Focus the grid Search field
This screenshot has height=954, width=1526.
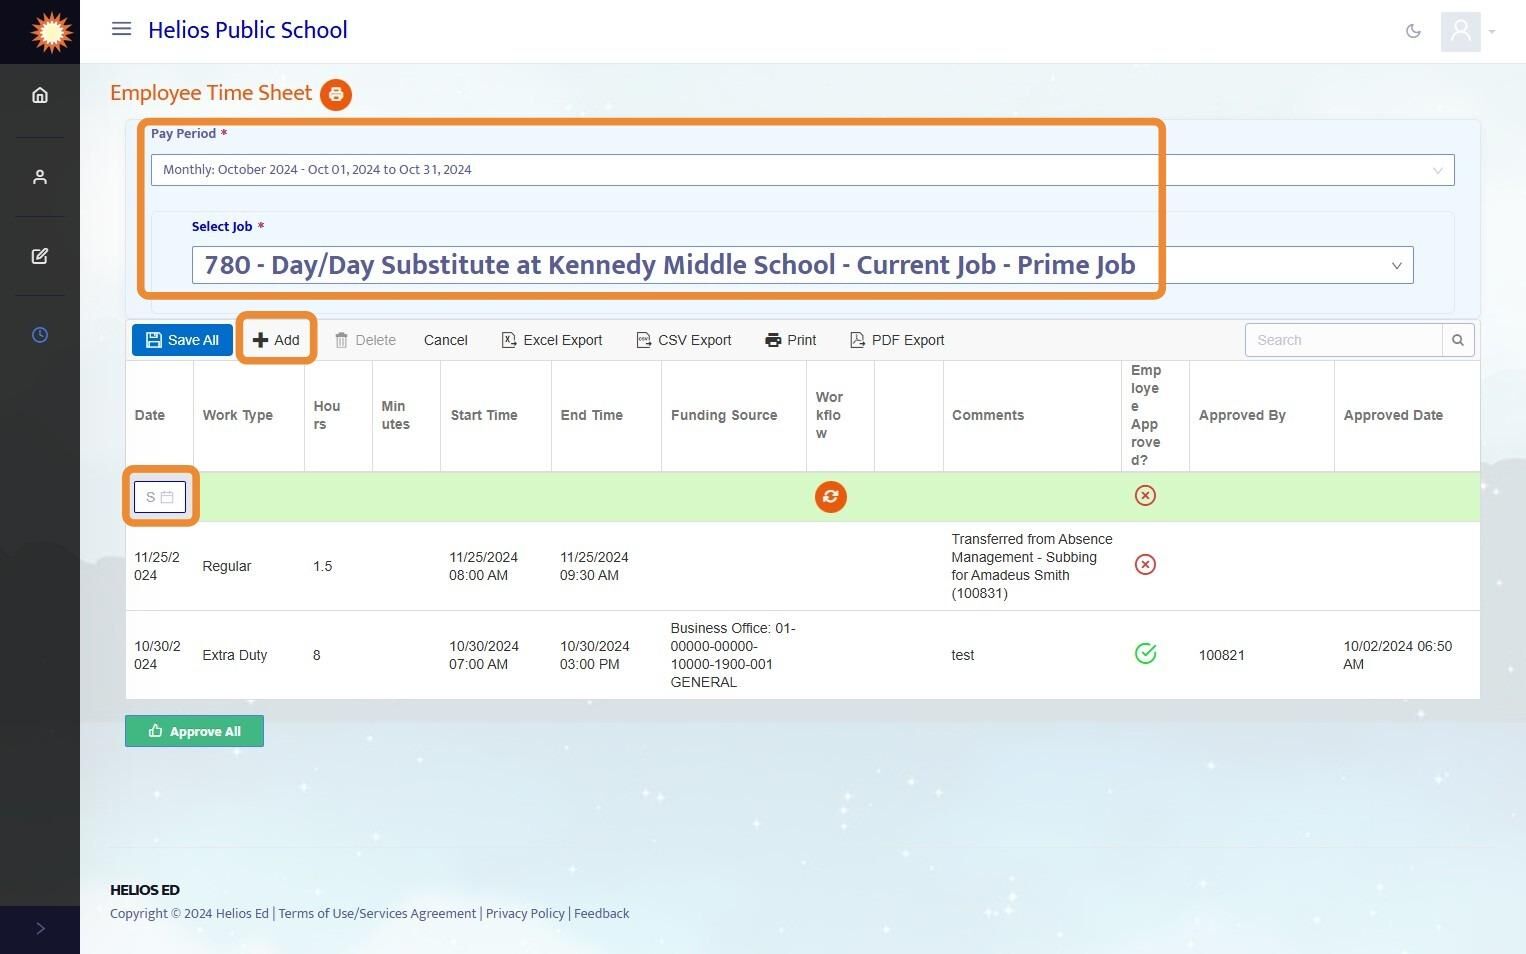1343,340
